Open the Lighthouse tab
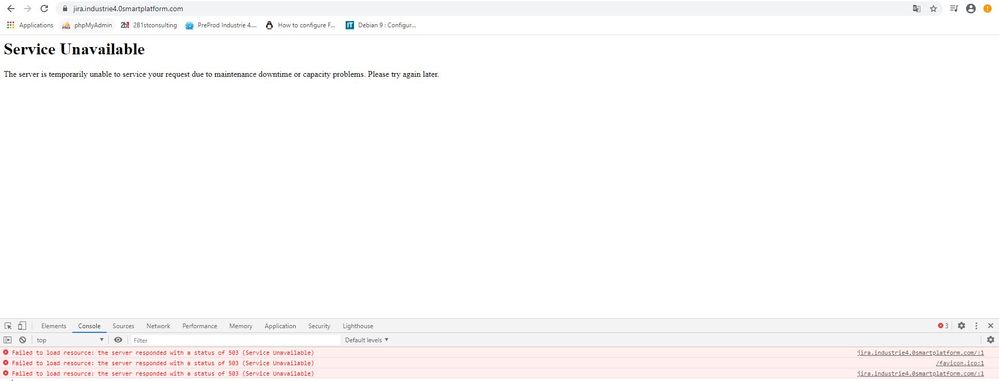 point(358,326)
